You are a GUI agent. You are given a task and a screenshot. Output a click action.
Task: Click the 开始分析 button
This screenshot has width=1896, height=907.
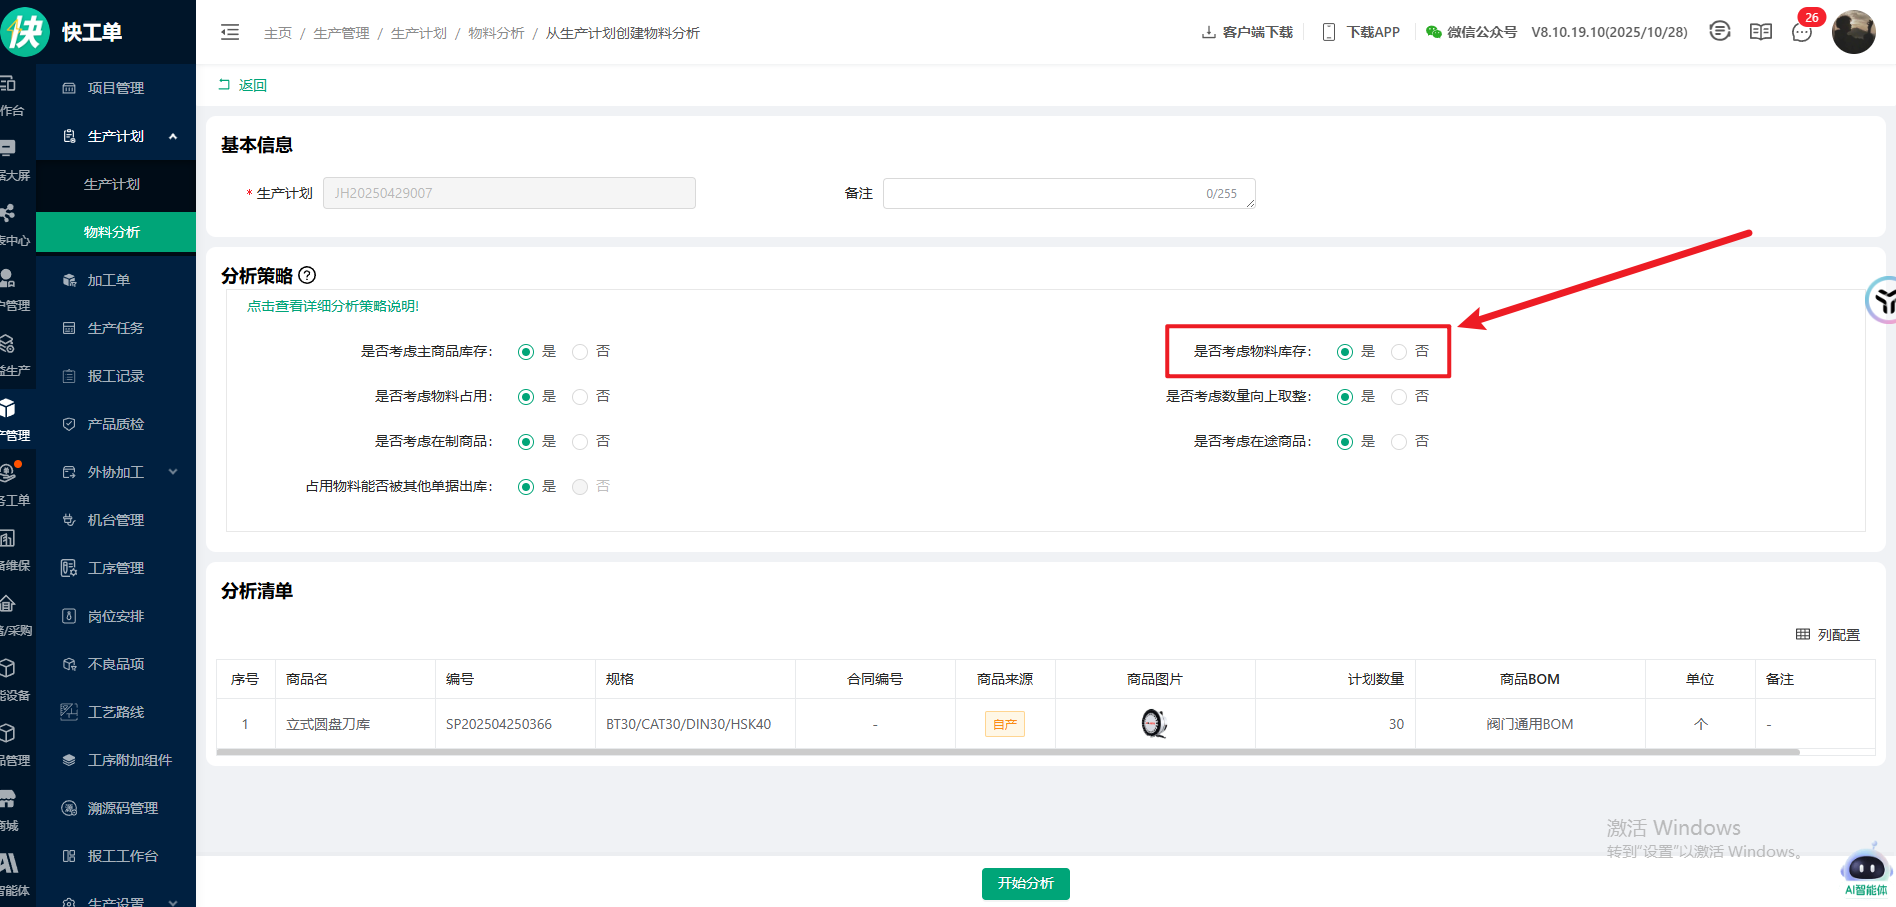point(1025,883)
